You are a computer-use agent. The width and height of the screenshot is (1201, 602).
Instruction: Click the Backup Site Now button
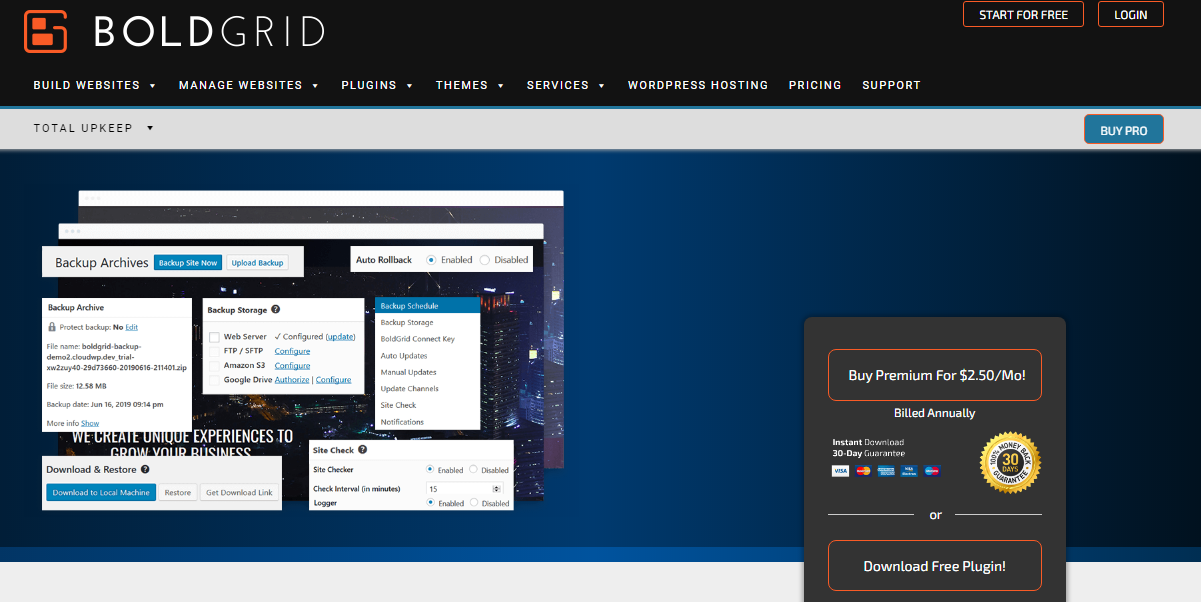188,262
